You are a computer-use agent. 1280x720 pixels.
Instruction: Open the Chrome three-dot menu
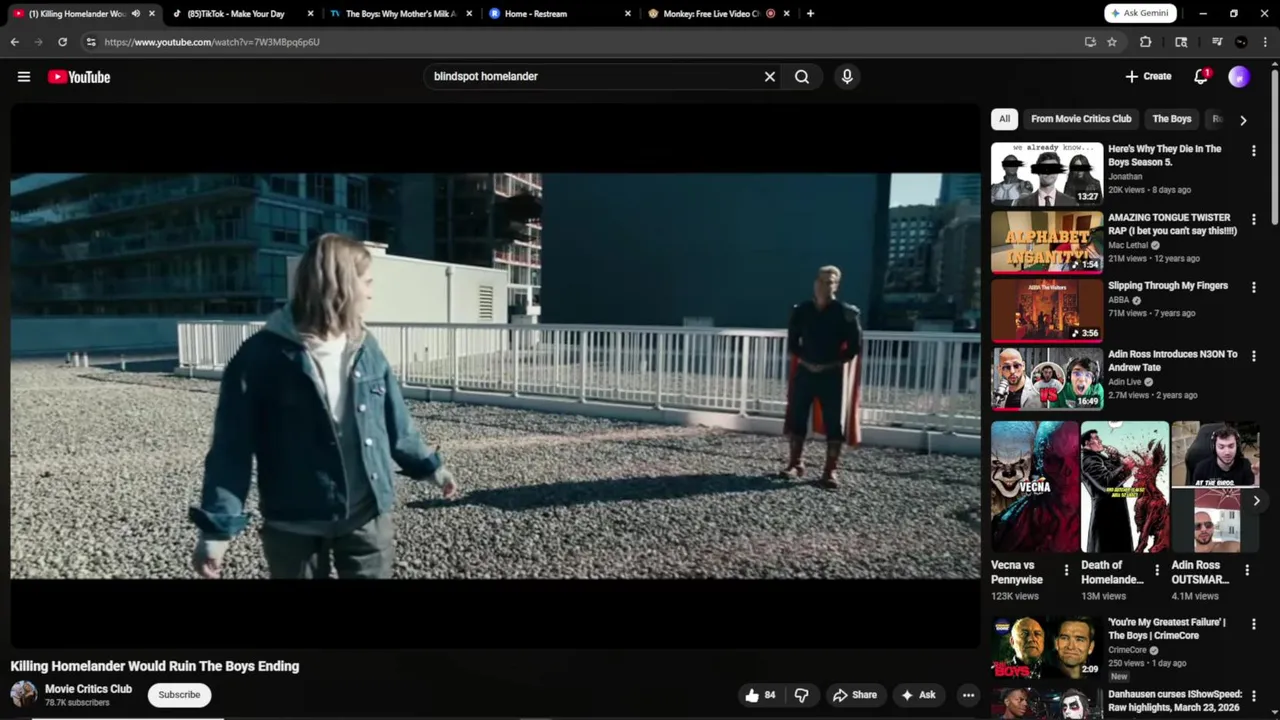click(x=1265, y=42)
